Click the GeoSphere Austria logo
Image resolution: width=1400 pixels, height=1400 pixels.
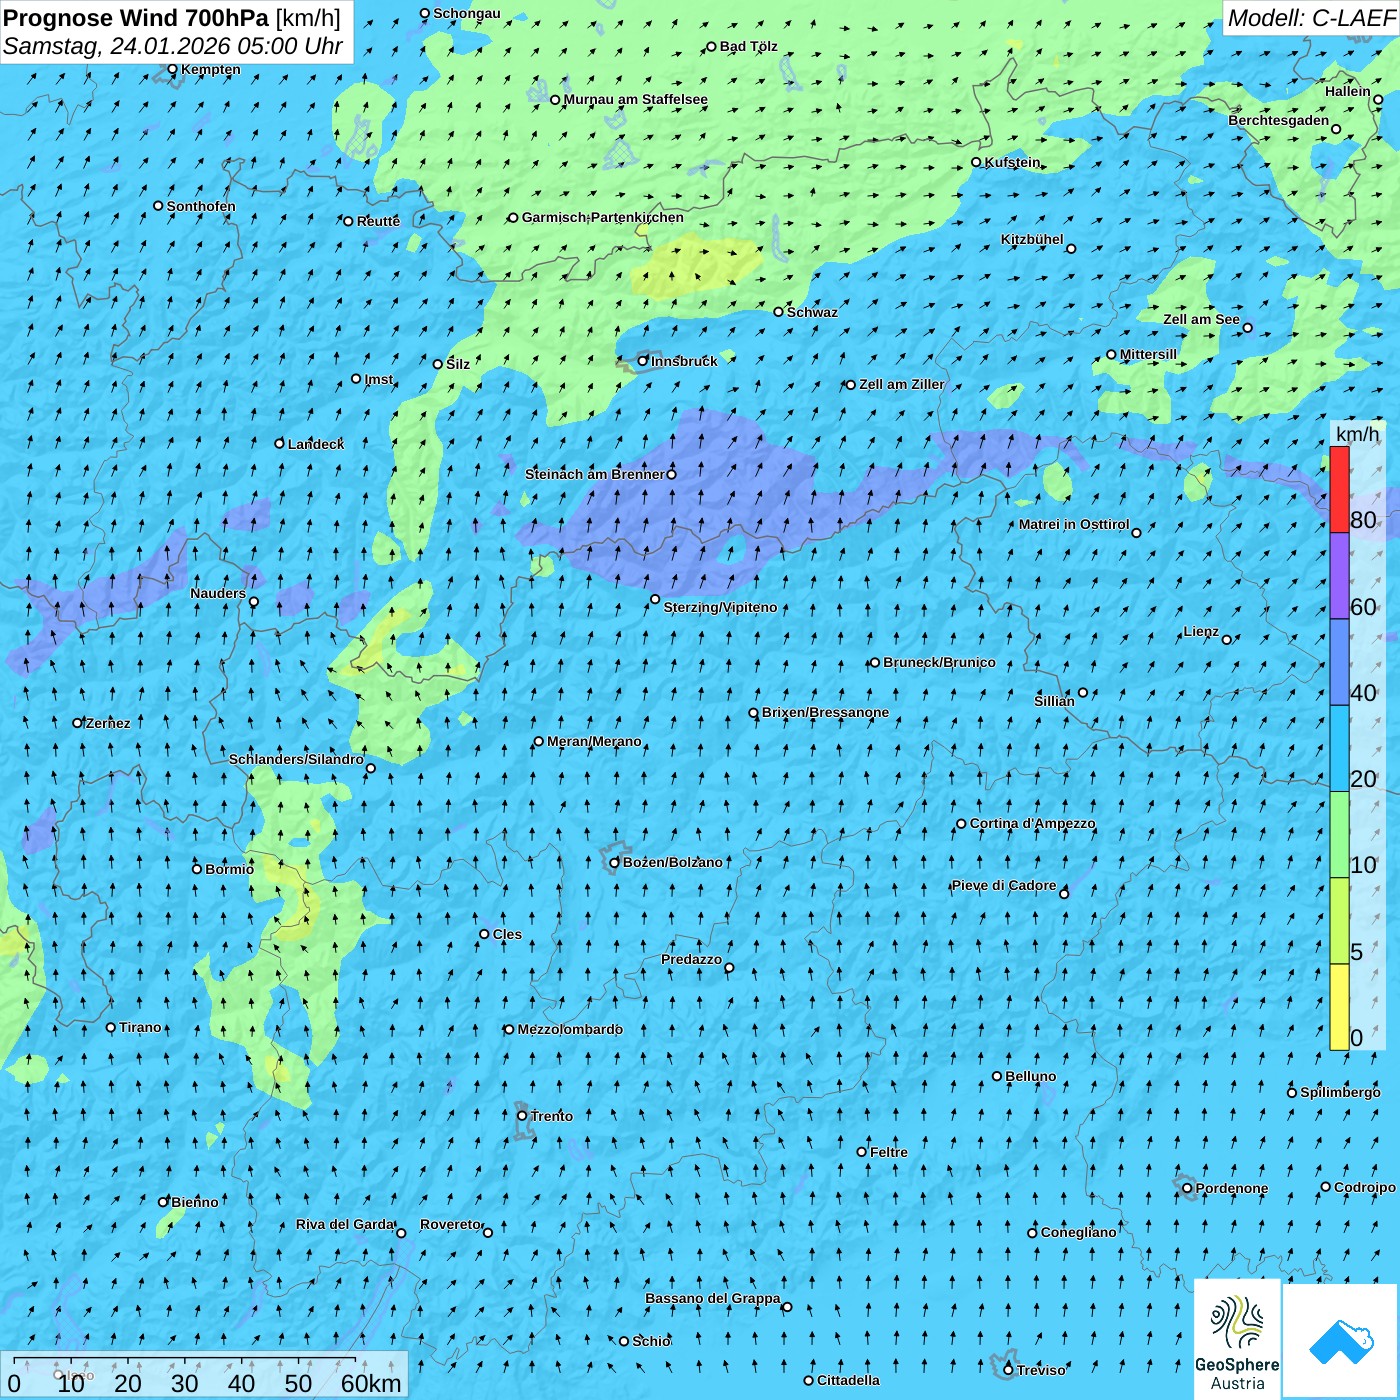[x=1237, y=1341]
